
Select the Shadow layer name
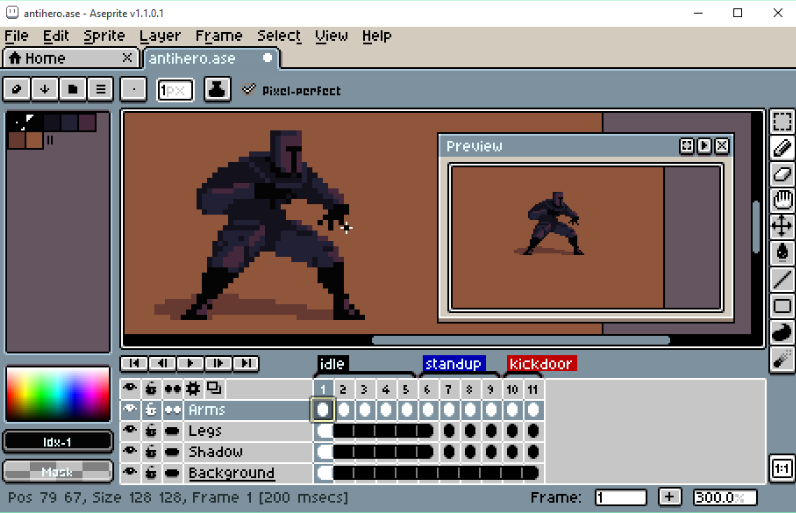(216, 452)
